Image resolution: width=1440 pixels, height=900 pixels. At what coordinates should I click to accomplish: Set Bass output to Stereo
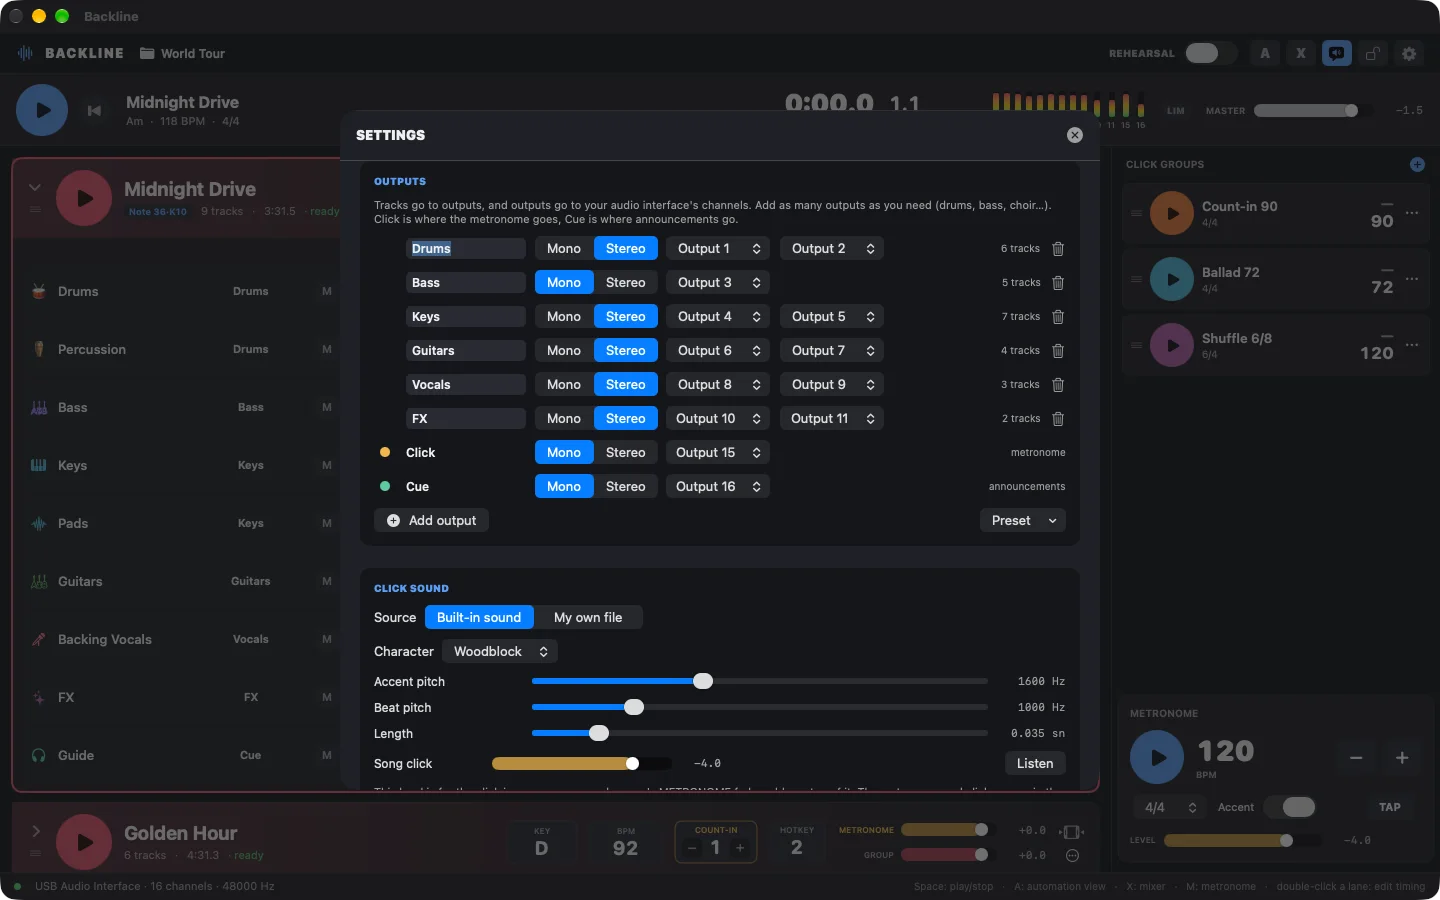[625, 283]
